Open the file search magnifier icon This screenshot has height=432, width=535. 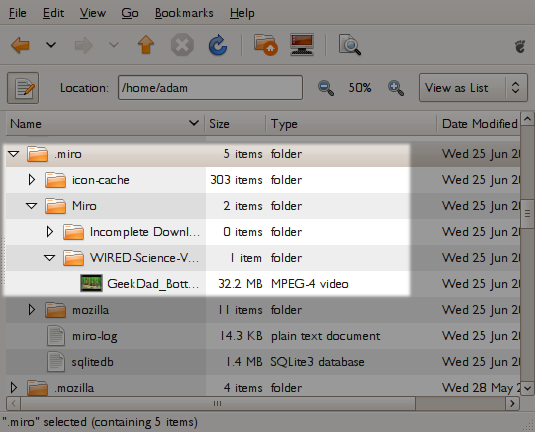(349, 45)
